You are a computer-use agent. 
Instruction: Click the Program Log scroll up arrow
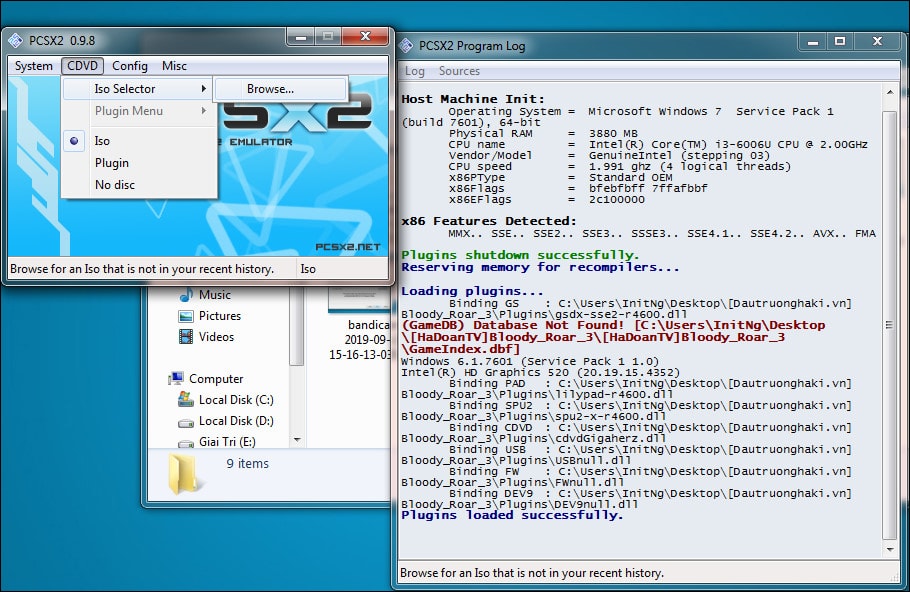point(890,92)
